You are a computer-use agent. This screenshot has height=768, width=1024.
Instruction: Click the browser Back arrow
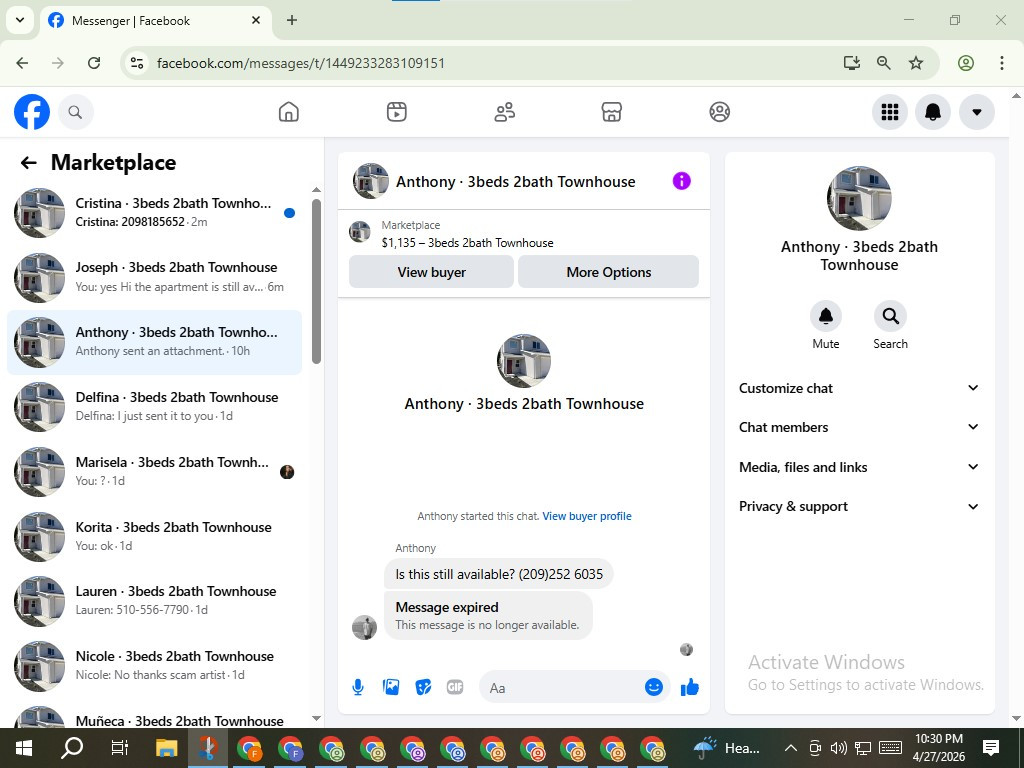click(22, 63)
